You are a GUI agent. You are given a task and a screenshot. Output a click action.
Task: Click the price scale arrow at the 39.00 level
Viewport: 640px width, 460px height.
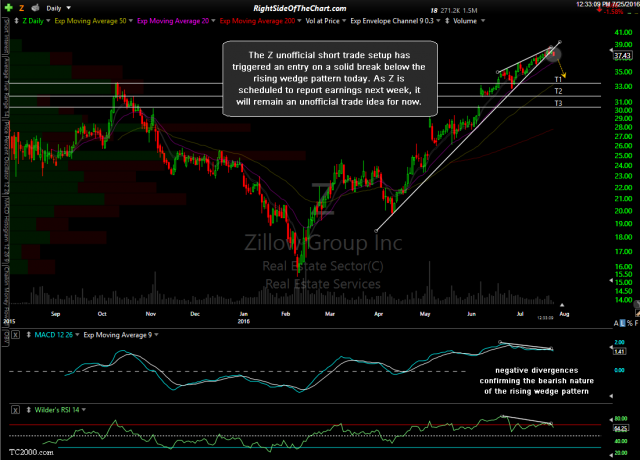coord(611,50)
